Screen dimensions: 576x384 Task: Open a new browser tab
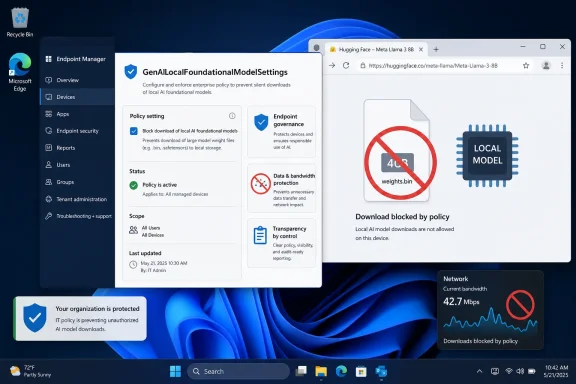tap(436, 49)
